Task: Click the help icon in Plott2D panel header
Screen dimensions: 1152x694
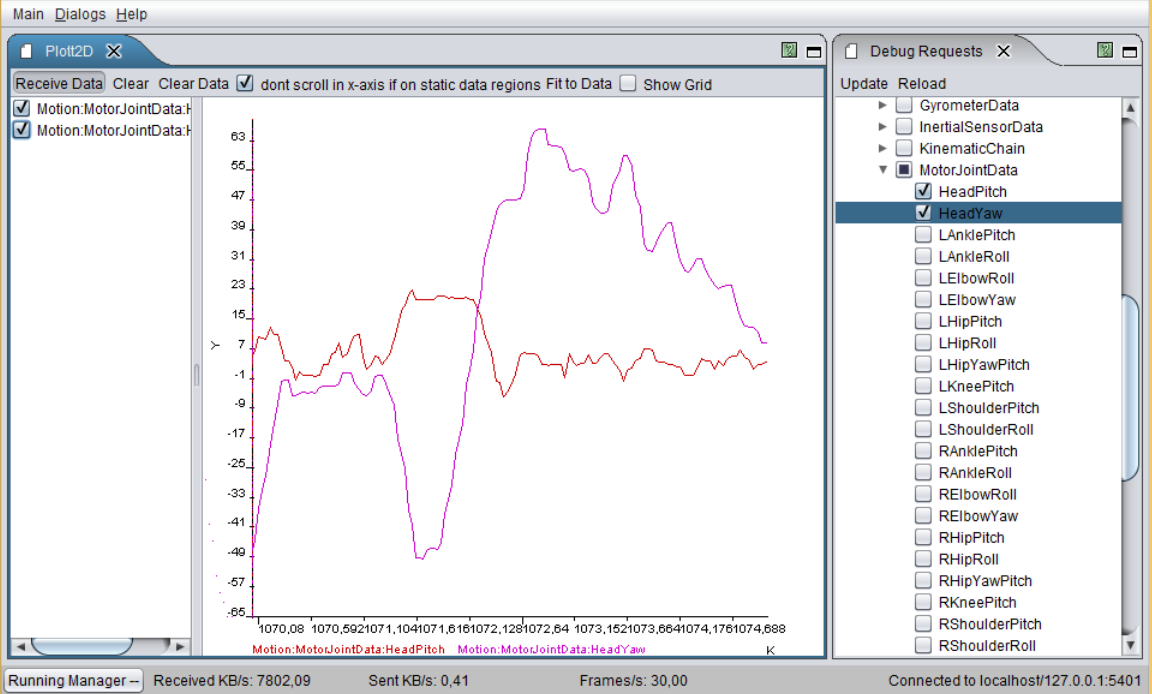Action: [789, 51]
